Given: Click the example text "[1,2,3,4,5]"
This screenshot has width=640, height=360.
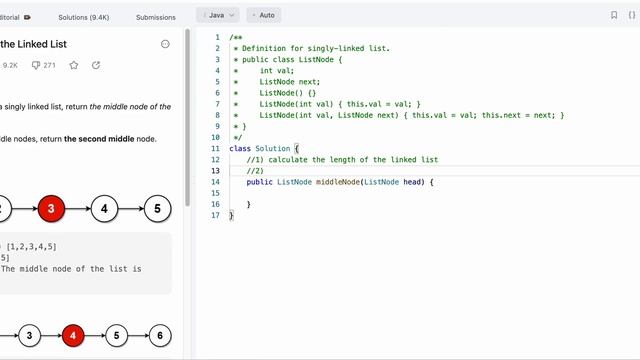Looking at the screenshot, I should [31, 247].
